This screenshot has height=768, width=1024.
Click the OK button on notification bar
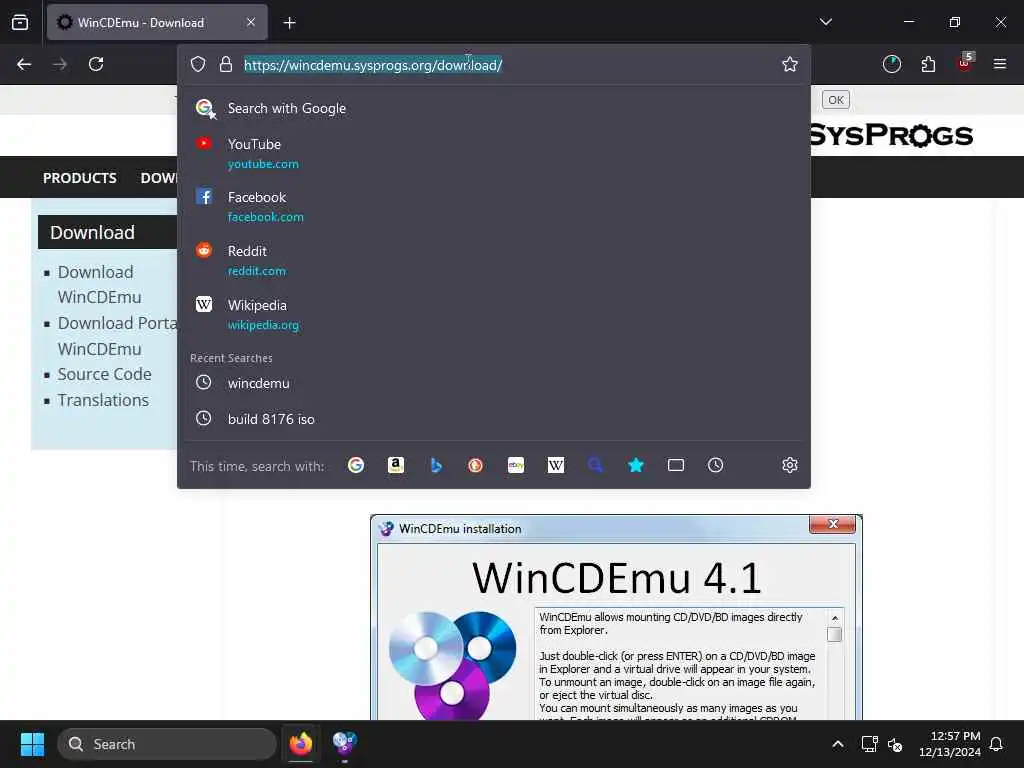coord(835,100)
